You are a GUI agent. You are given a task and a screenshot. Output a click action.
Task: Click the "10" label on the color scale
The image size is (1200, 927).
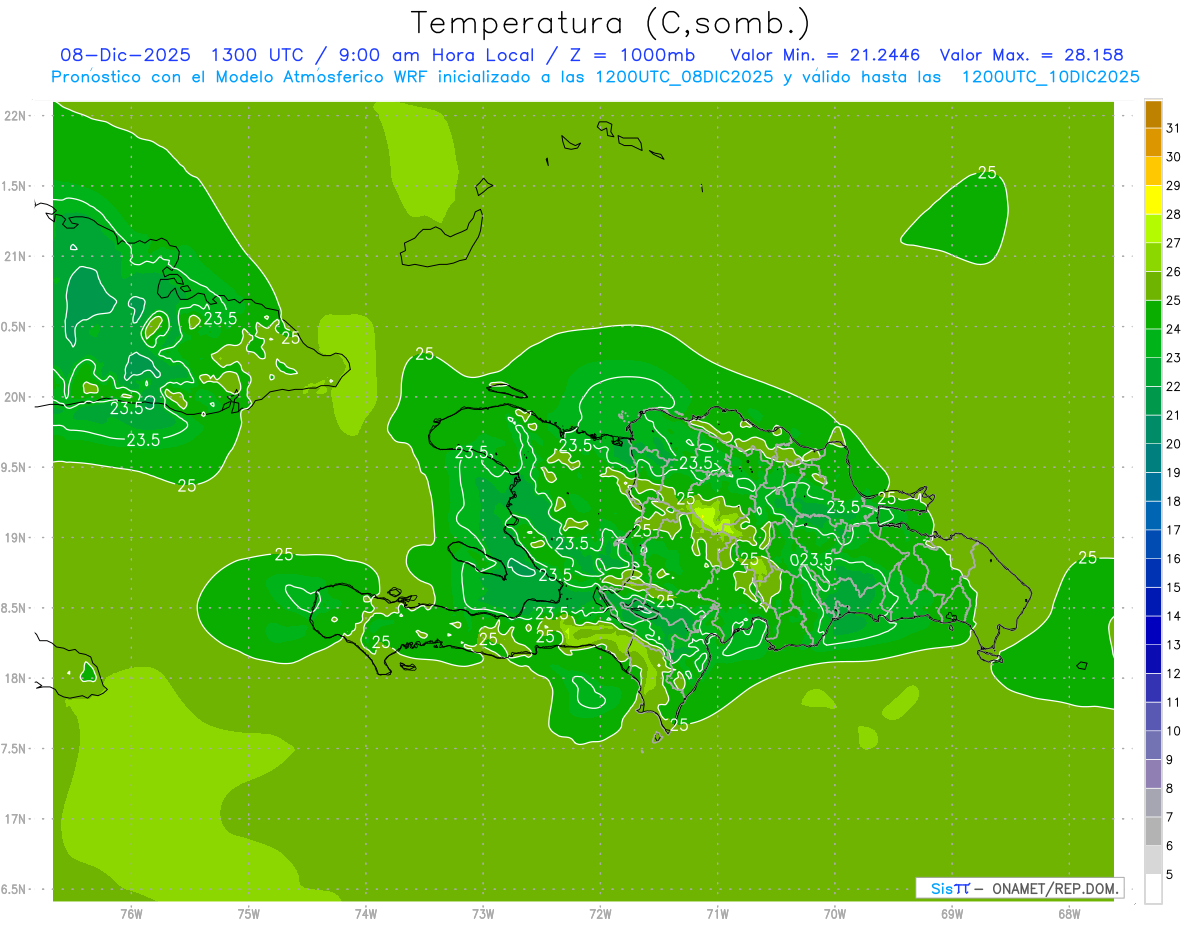[x=1173, y=731]
